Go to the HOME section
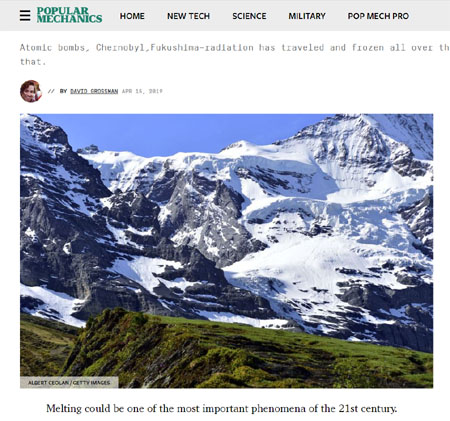 [132, 16]
